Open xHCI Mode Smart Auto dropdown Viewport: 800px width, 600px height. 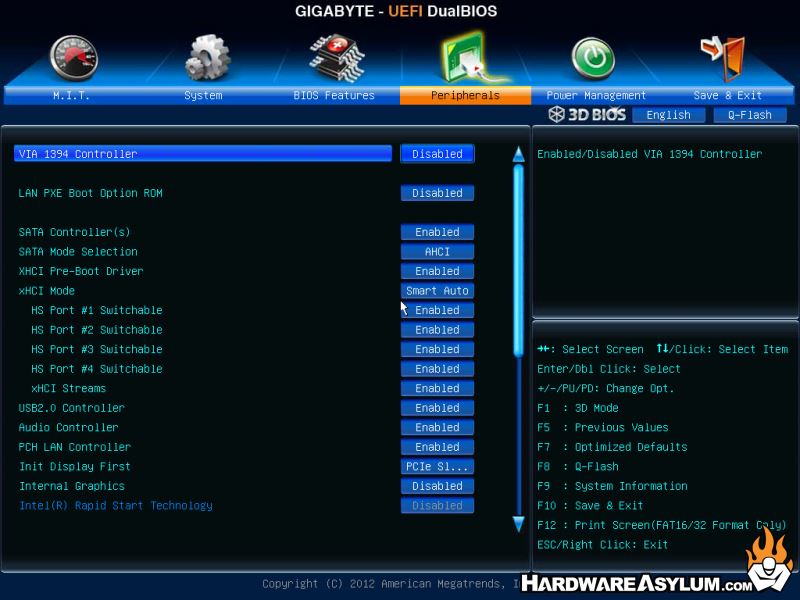pyautogui.click(x=437, y=291)
